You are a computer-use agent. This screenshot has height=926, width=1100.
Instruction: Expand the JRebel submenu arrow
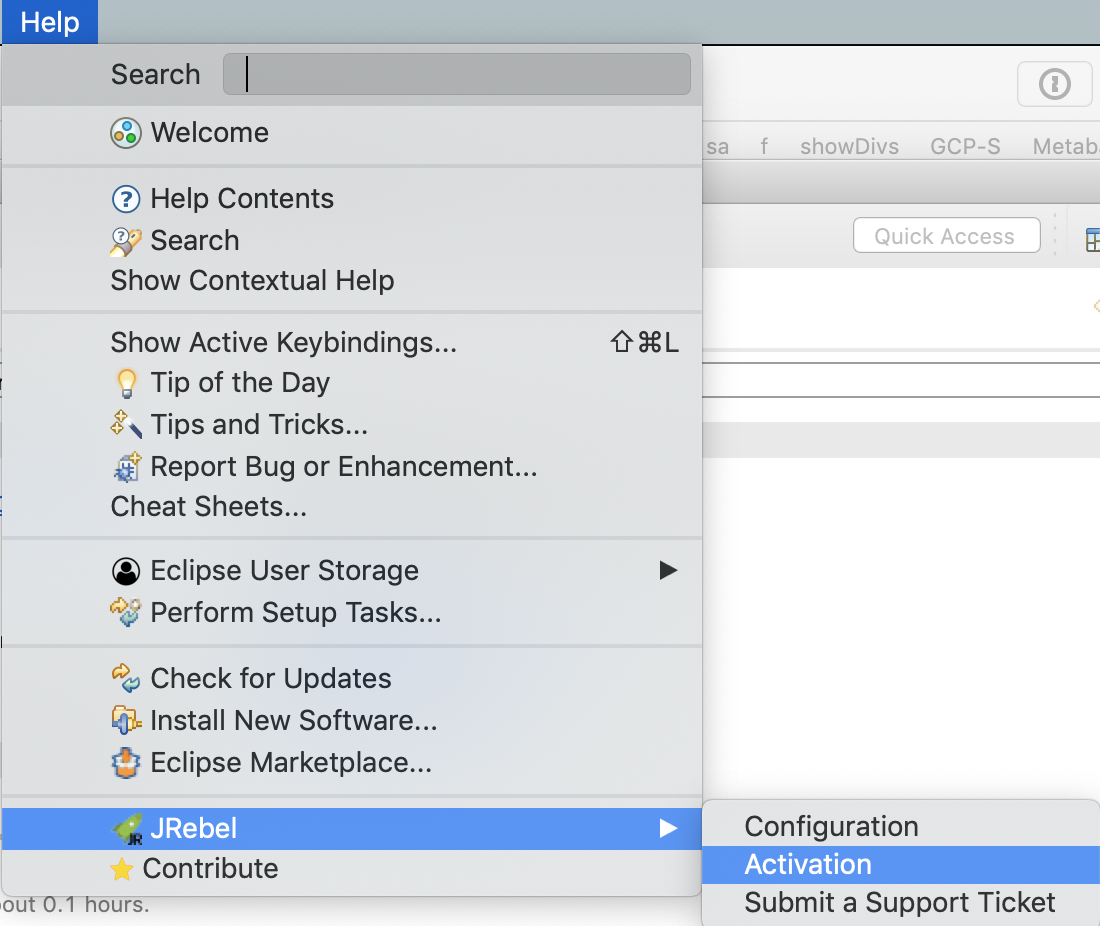(668, 829)
